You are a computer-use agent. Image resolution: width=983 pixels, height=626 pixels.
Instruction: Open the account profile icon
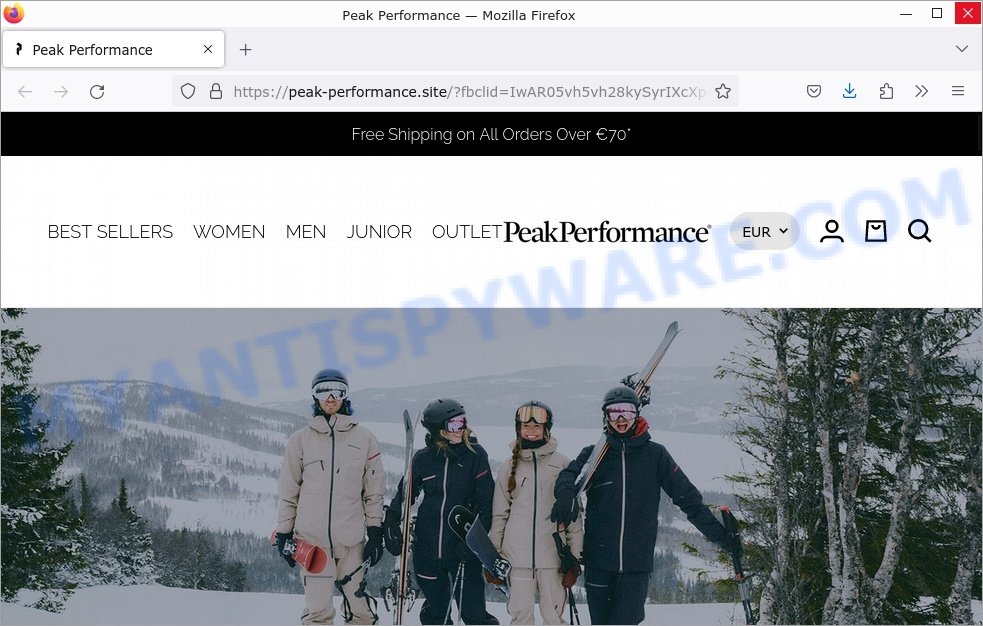tap(832, 231)
